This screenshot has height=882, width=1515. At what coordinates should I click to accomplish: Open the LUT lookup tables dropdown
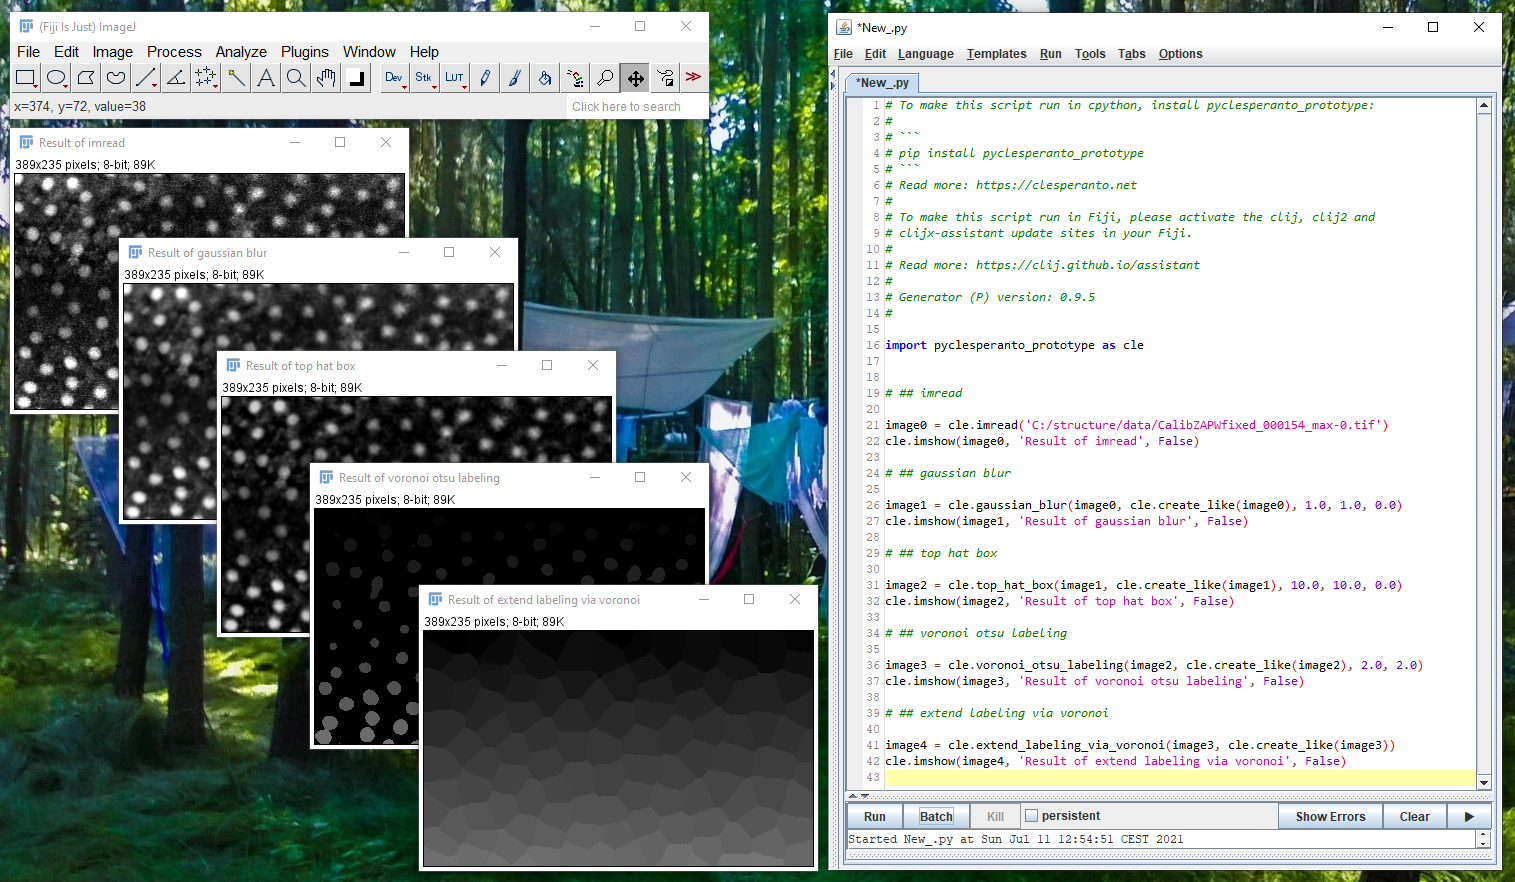(x=455, y=77)
